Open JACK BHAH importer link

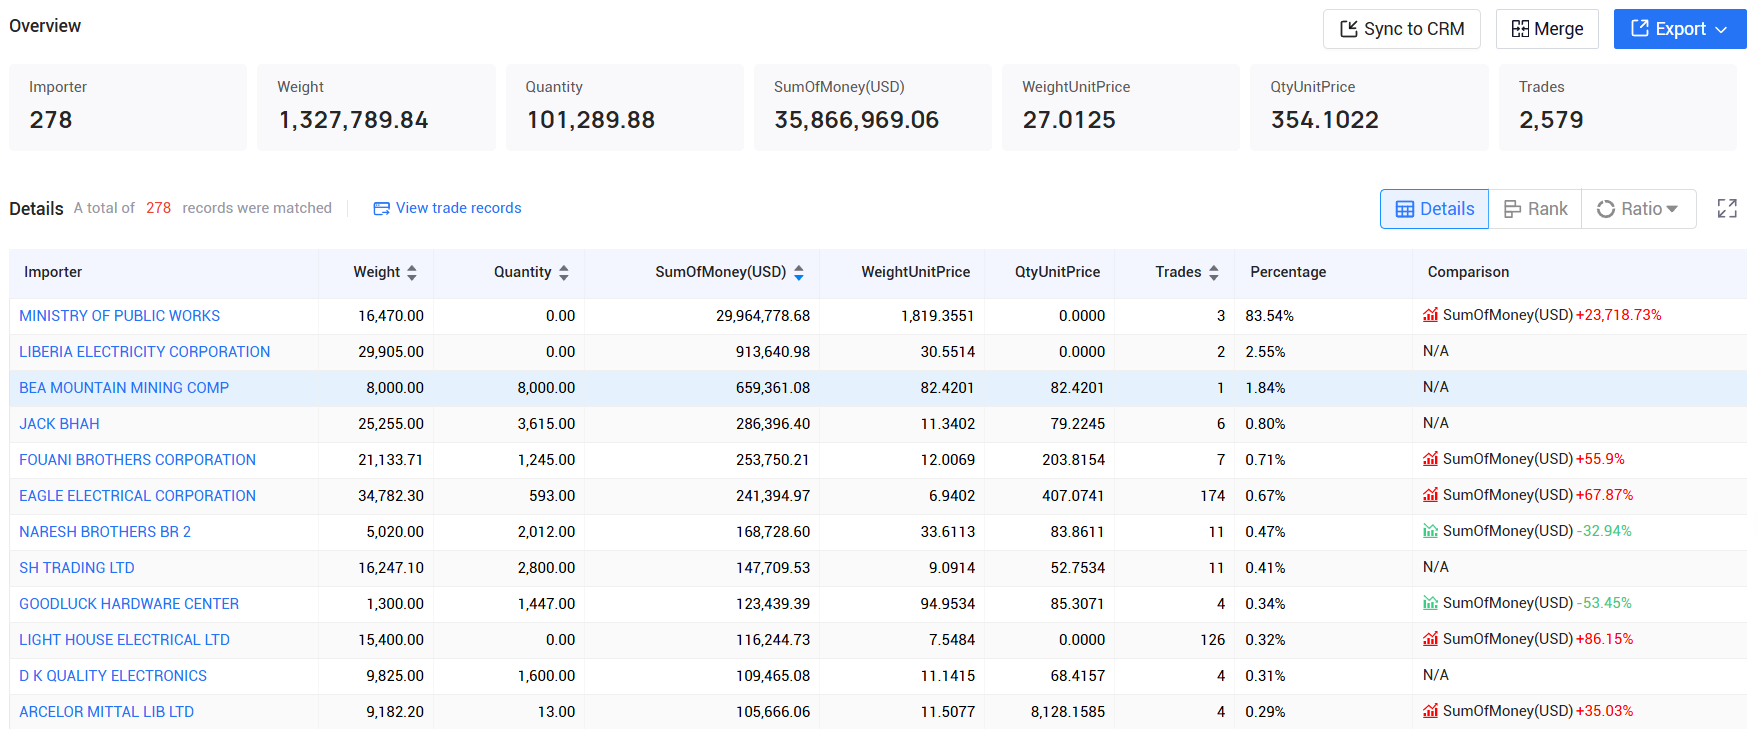(59, 424)
